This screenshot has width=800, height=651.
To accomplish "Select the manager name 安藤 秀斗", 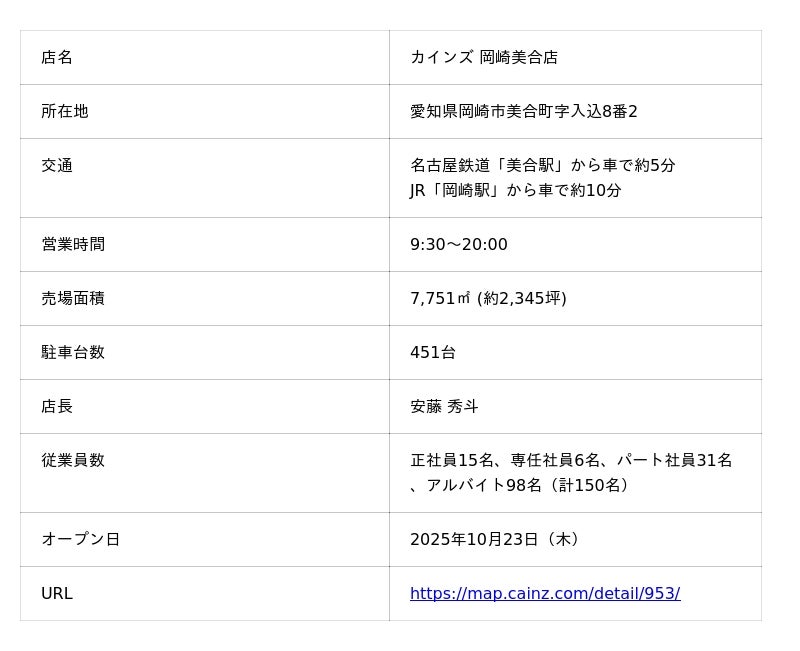I will (x=444, y=406).
